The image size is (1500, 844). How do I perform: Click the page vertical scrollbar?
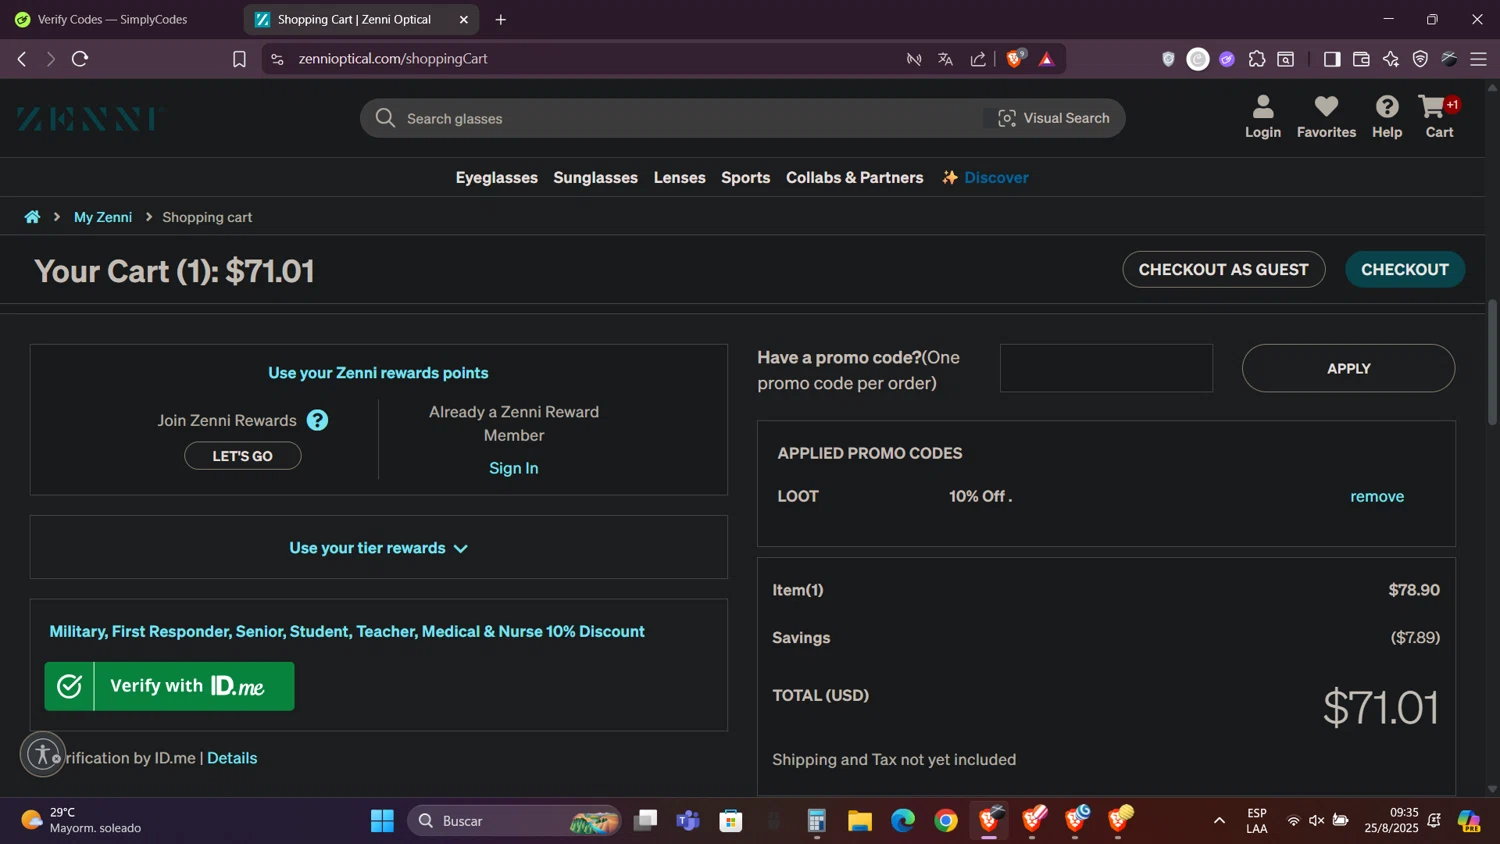point(1492,362)
